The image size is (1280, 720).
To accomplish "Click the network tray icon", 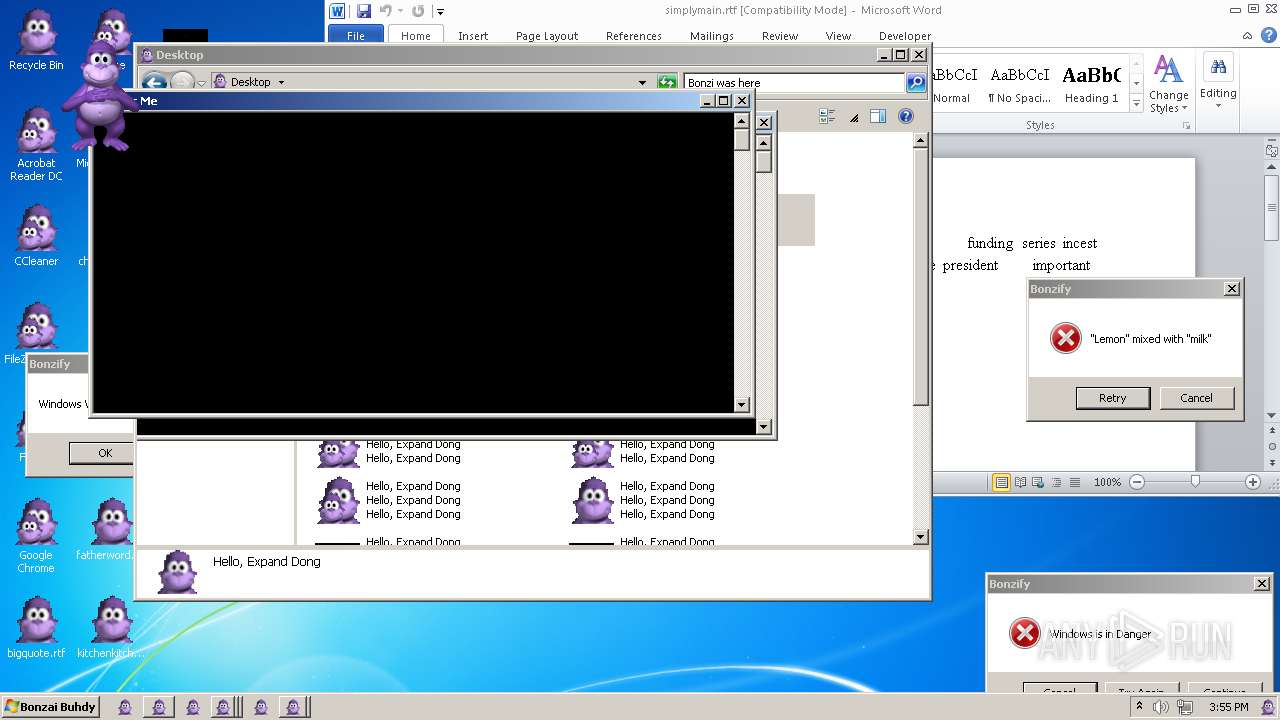I will pyautogui.click(x=1184, y=707).
